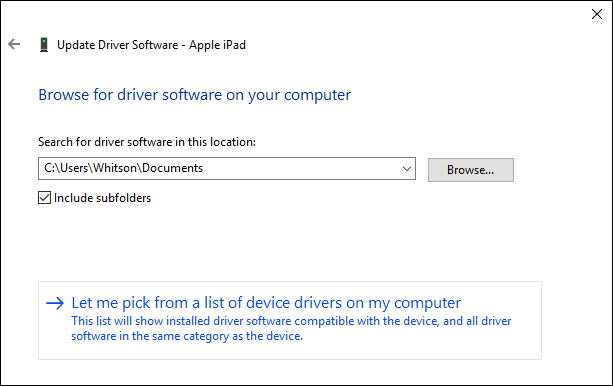Expand the driver location dropdown arrow
This screenshot has width=613, height=386.
pyautogui.click(x=407, y=169)
